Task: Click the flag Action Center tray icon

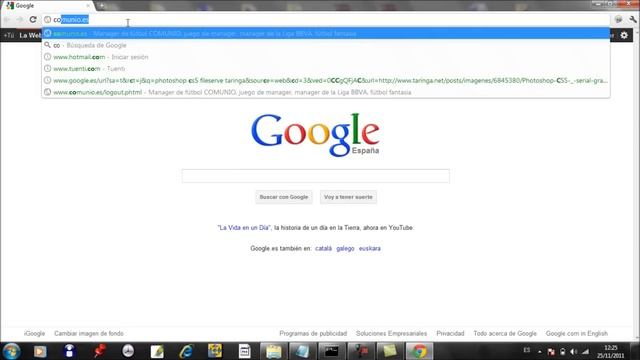Action: 551,351
